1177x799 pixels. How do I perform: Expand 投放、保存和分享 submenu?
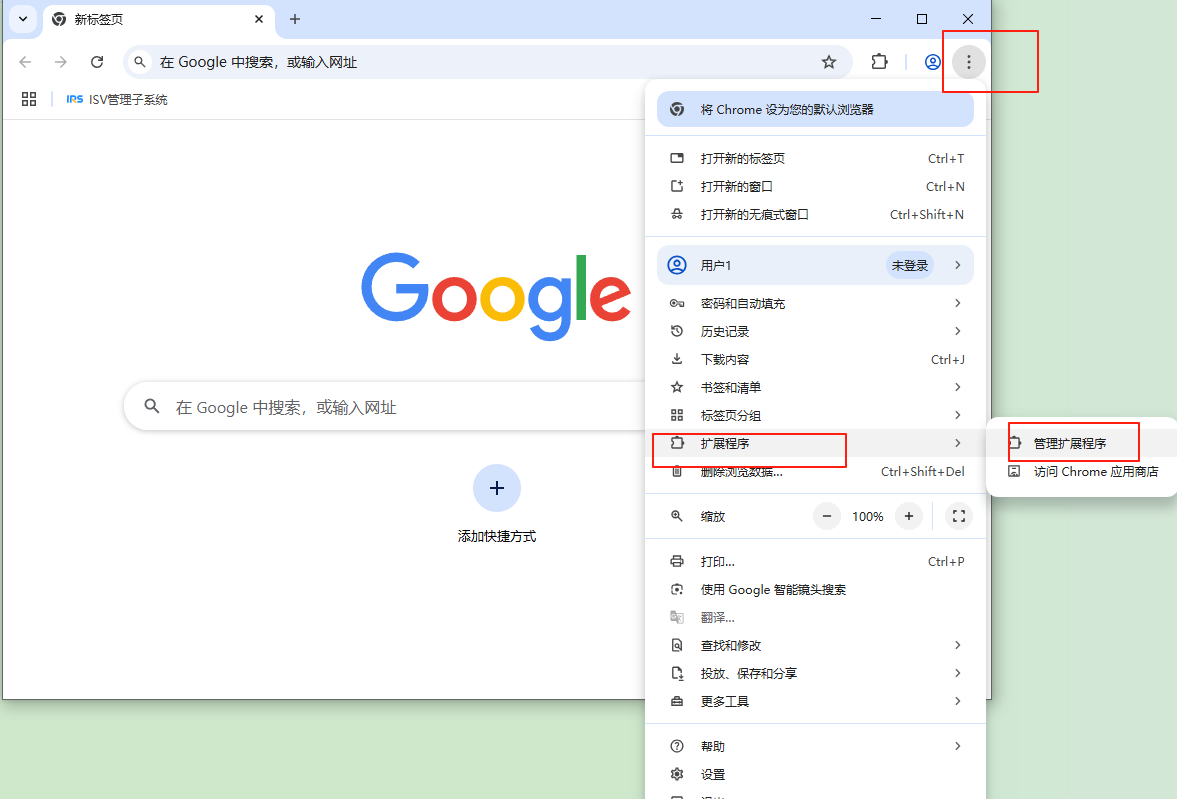click(x=815, y=674)
